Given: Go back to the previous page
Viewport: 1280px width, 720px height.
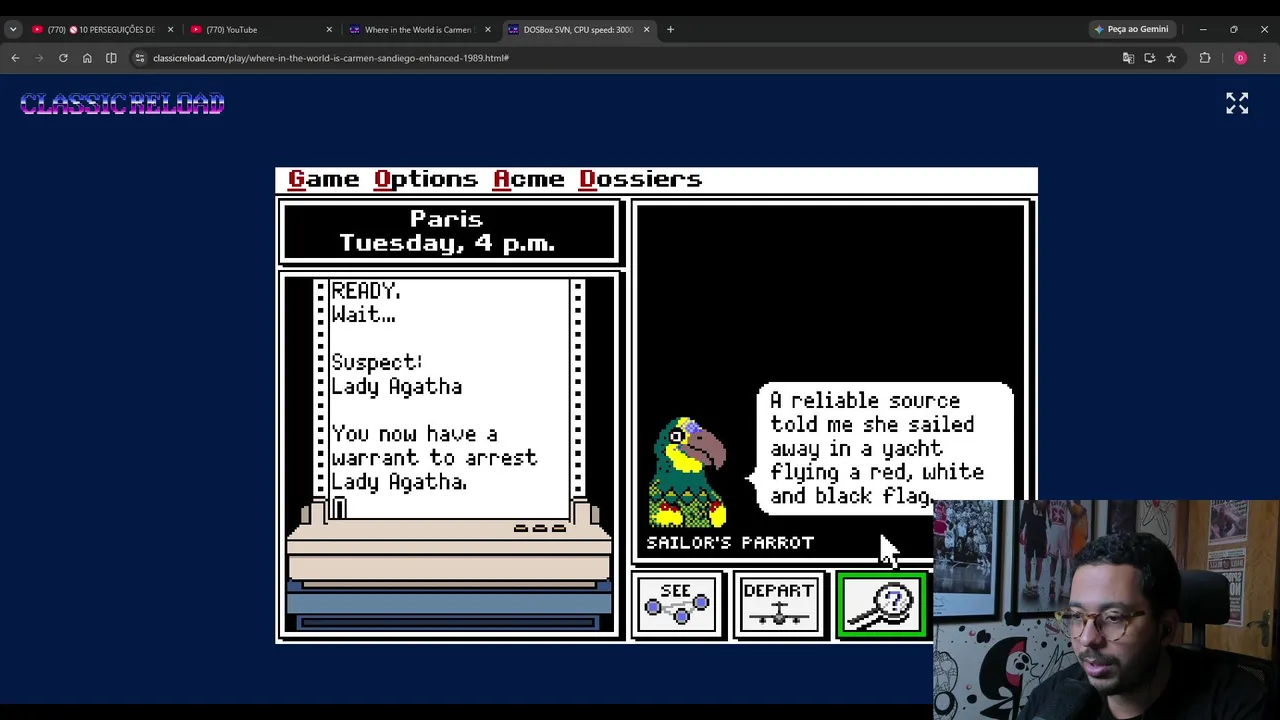Looking at the screenshot, I should pos(15,58).
